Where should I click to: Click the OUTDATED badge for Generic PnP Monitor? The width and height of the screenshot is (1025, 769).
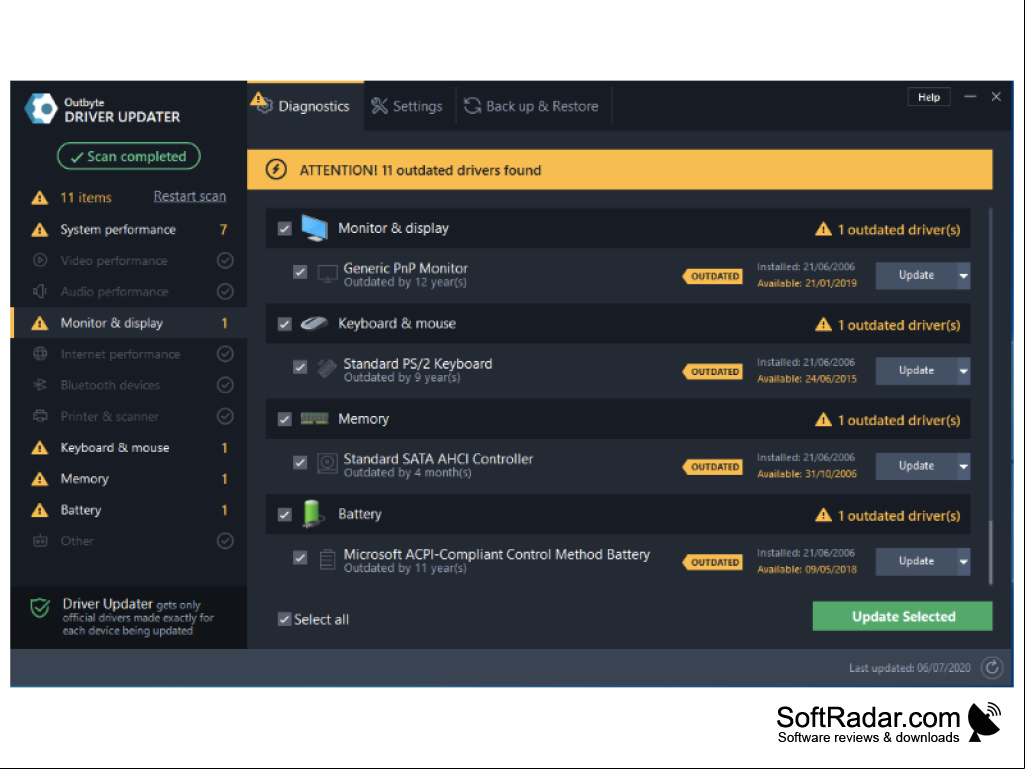(713, 276)
